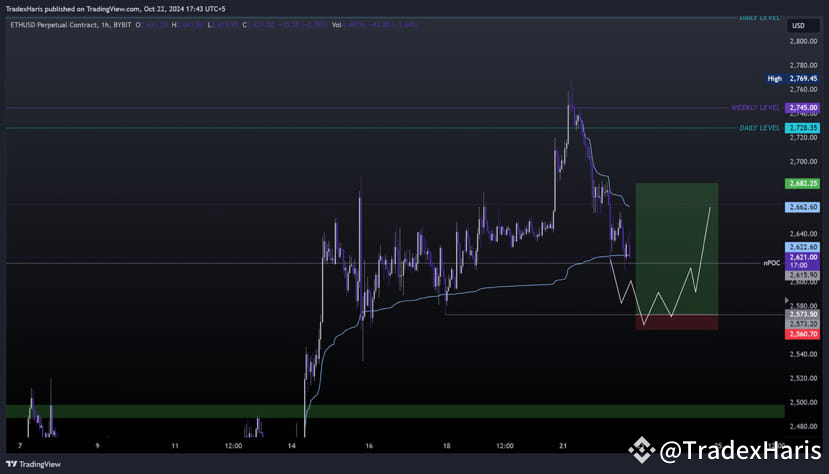Click the Vol indicator label
Screen dimensions: 829x474
click(336, 25)
